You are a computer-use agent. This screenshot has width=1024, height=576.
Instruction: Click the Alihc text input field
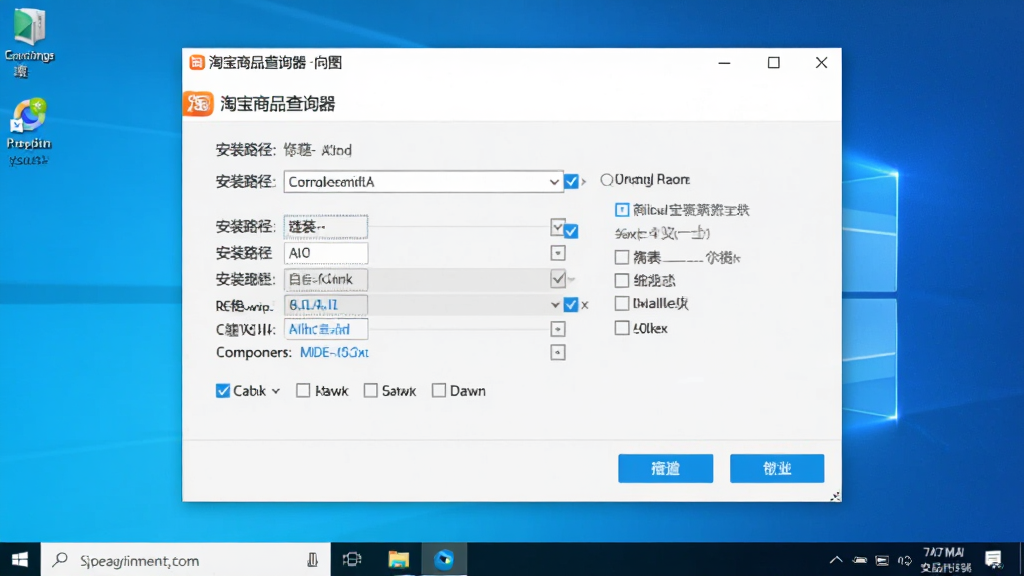pos(326,329)
